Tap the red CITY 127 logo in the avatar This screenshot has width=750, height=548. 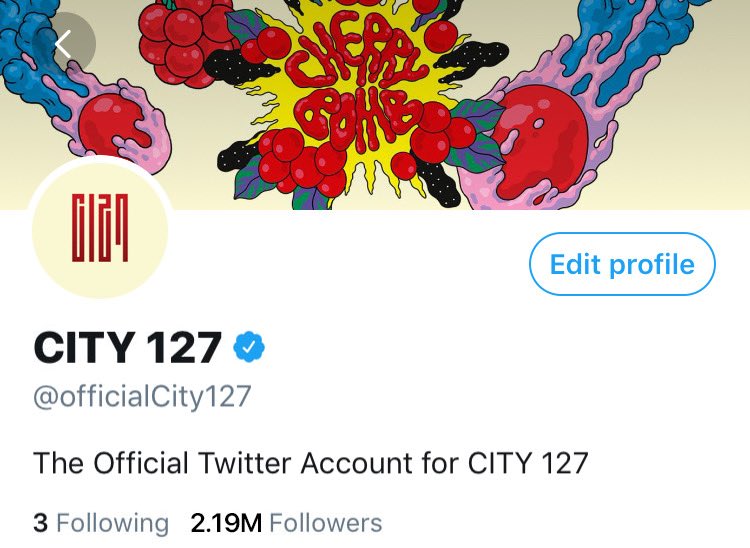(100, 228)
